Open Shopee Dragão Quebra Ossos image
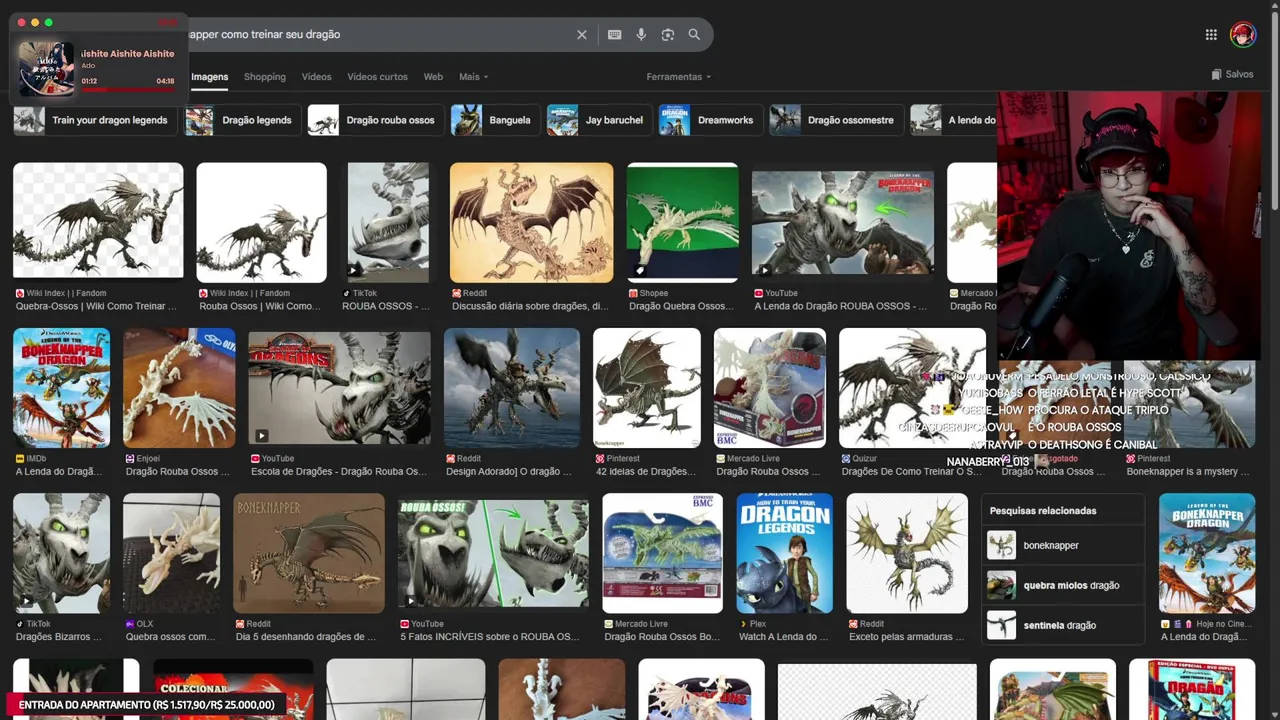 click(x=682, y=222)
